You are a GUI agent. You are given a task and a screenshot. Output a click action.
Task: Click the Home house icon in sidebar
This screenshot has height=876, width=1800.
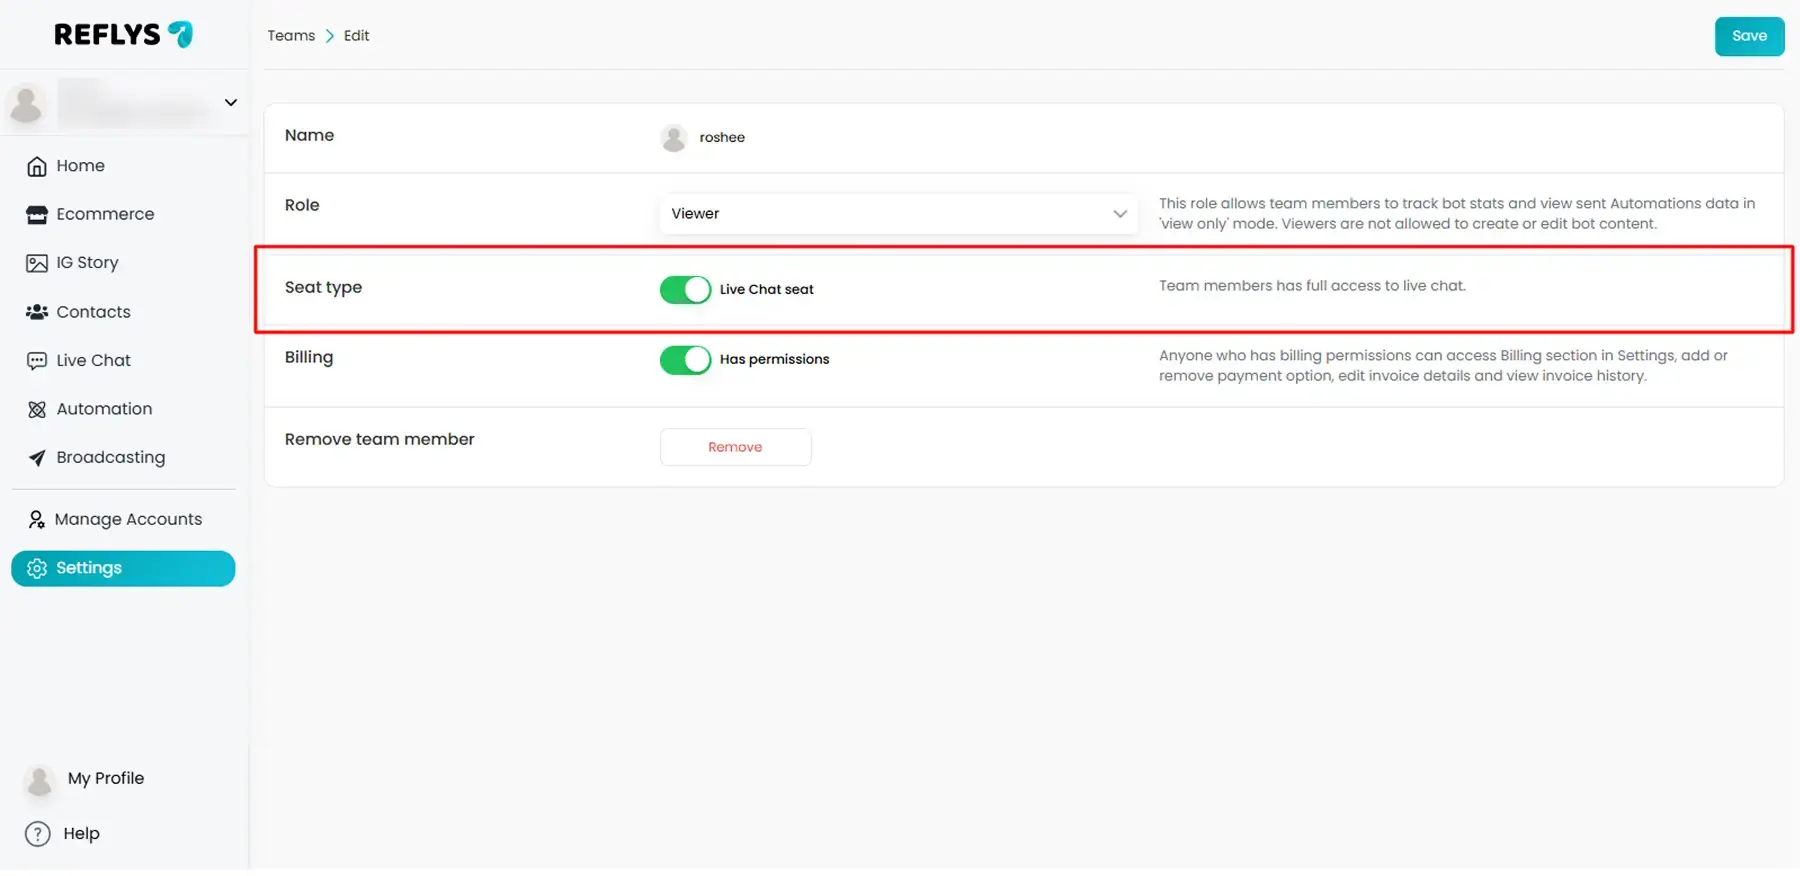point(37,166)
